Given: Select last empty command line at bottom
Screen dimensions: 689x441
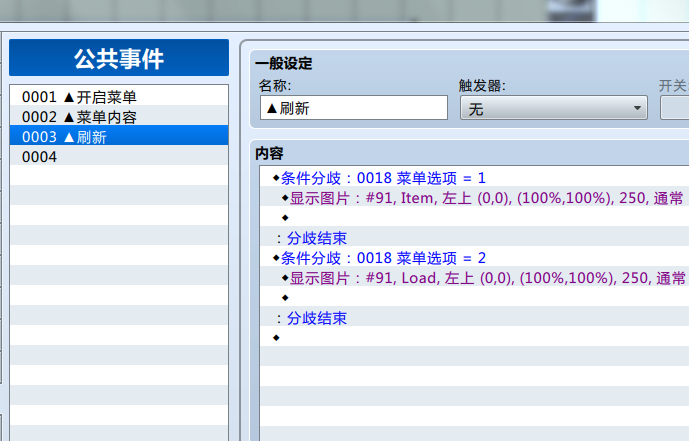Looking at the screenshot, I should coord(475,337).
